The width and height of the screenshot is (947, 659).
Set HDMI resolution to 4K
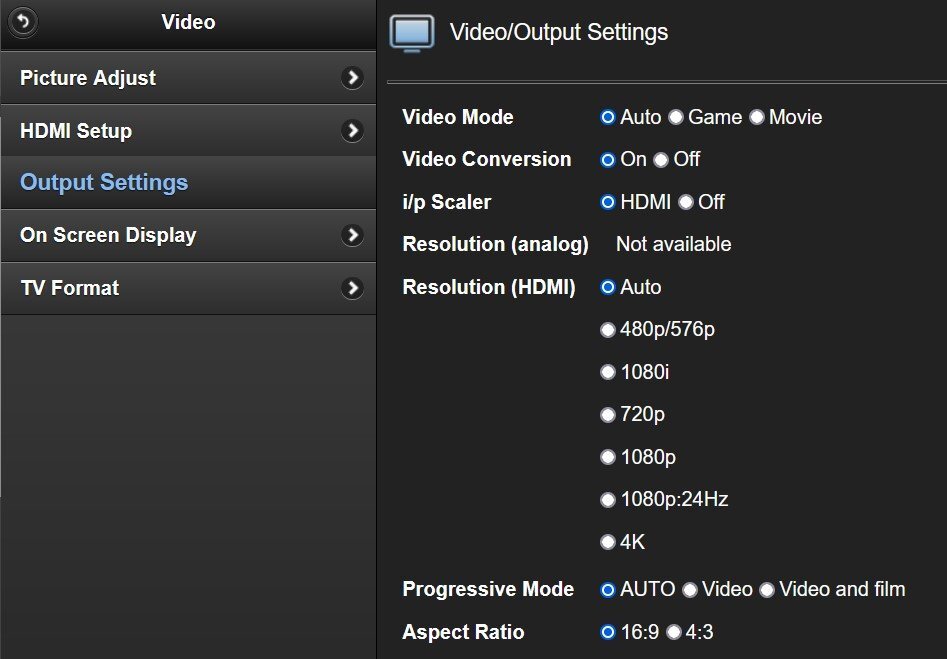pos(608,542)
